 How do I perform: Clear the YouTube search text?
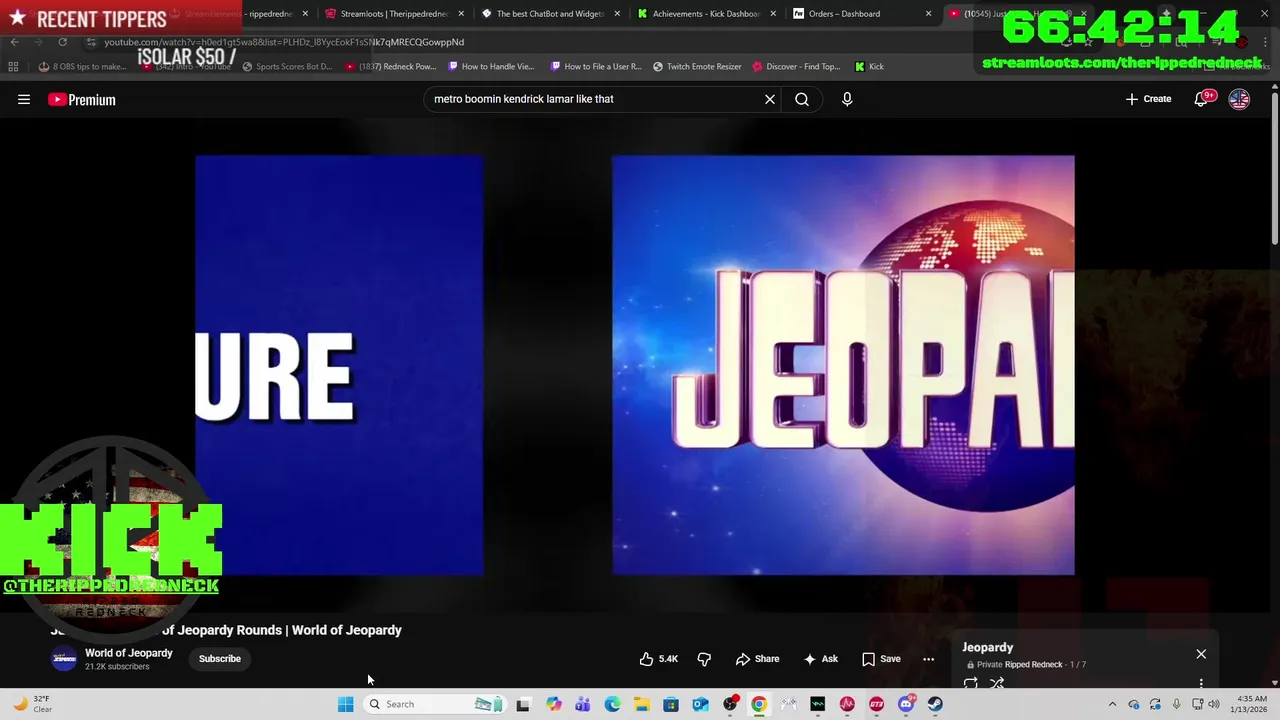pos(770,99)
